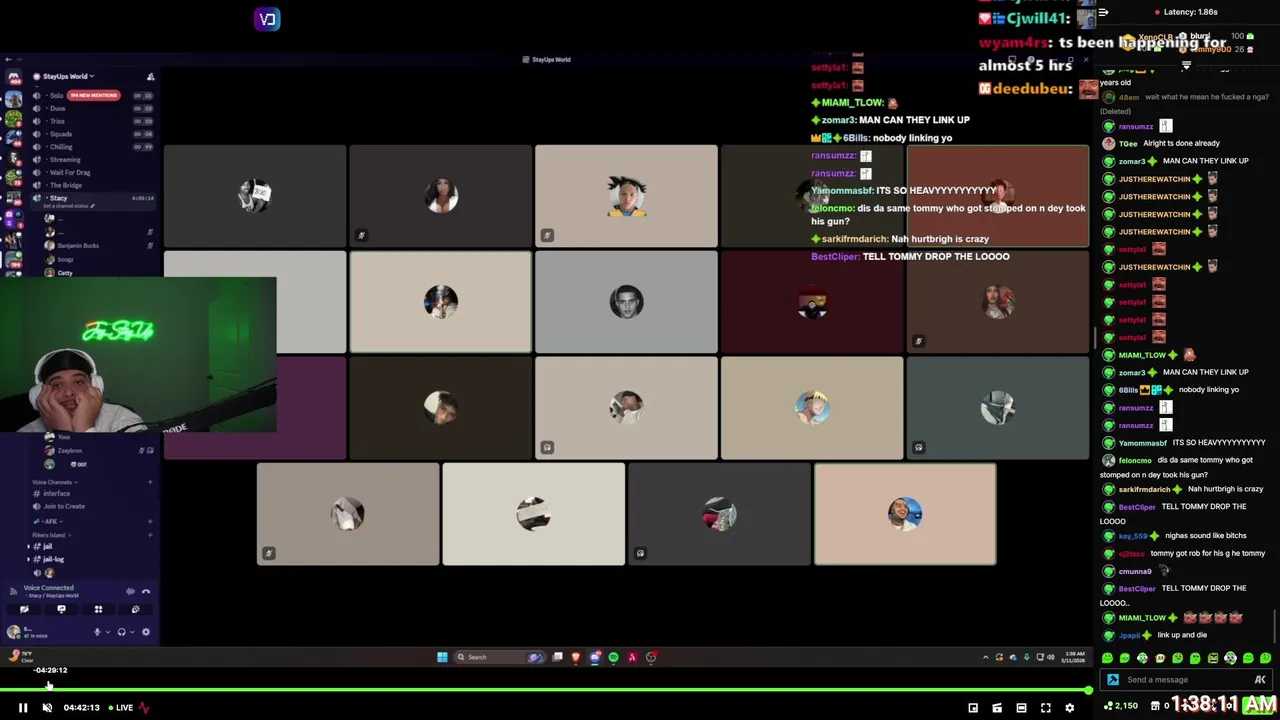
Task: Click the Send a message chat field
Action: pyautogui.click(x=1186, y=680)
